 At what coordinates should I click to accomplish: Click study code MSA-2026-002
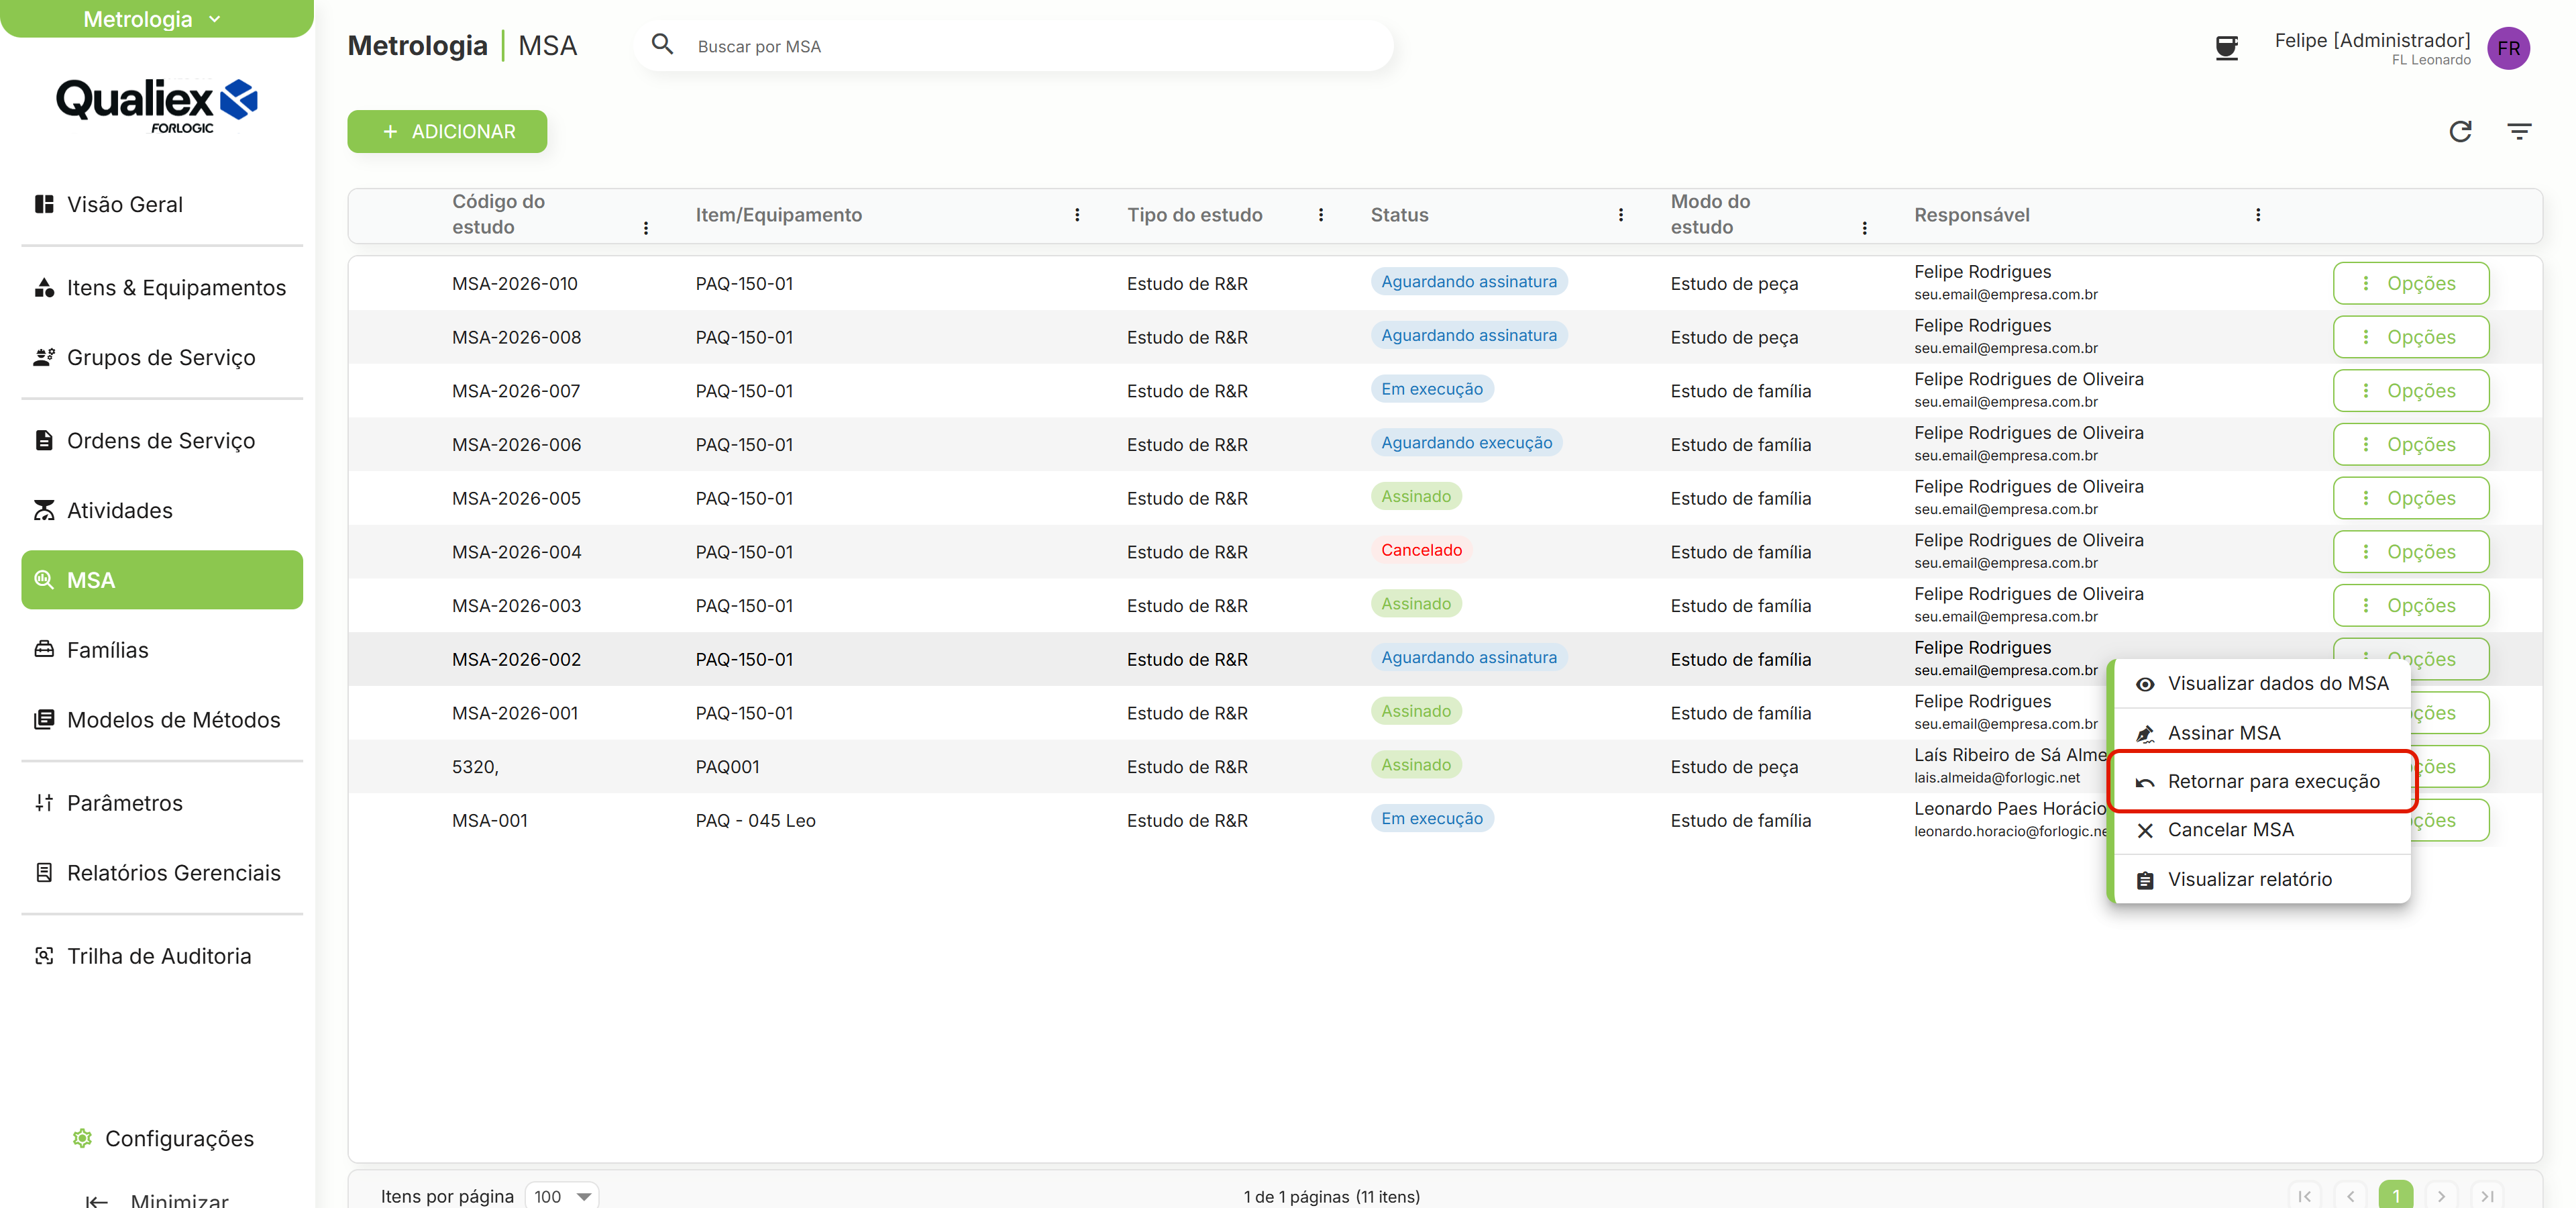point(516,659)
